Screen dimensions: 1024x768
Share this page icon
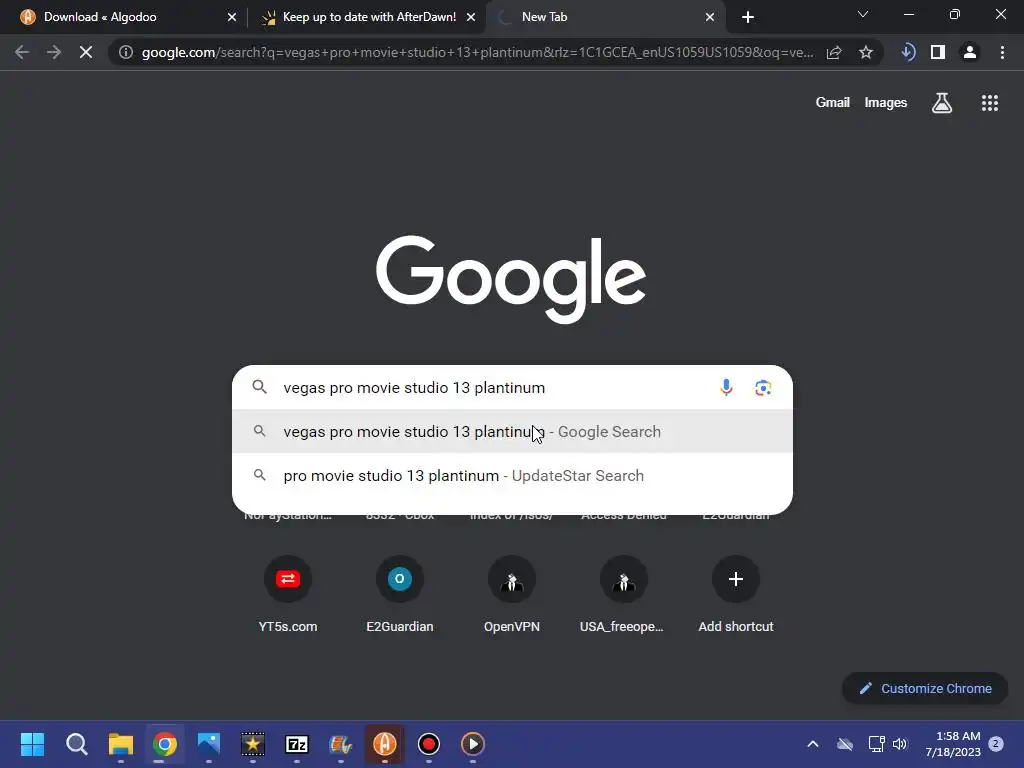click(x=834, y=52)
